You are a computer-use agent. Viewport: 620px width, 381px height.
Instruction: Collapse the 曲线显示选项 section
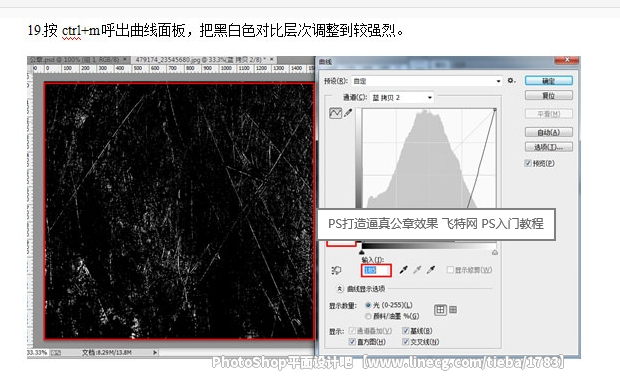point(340,289)
